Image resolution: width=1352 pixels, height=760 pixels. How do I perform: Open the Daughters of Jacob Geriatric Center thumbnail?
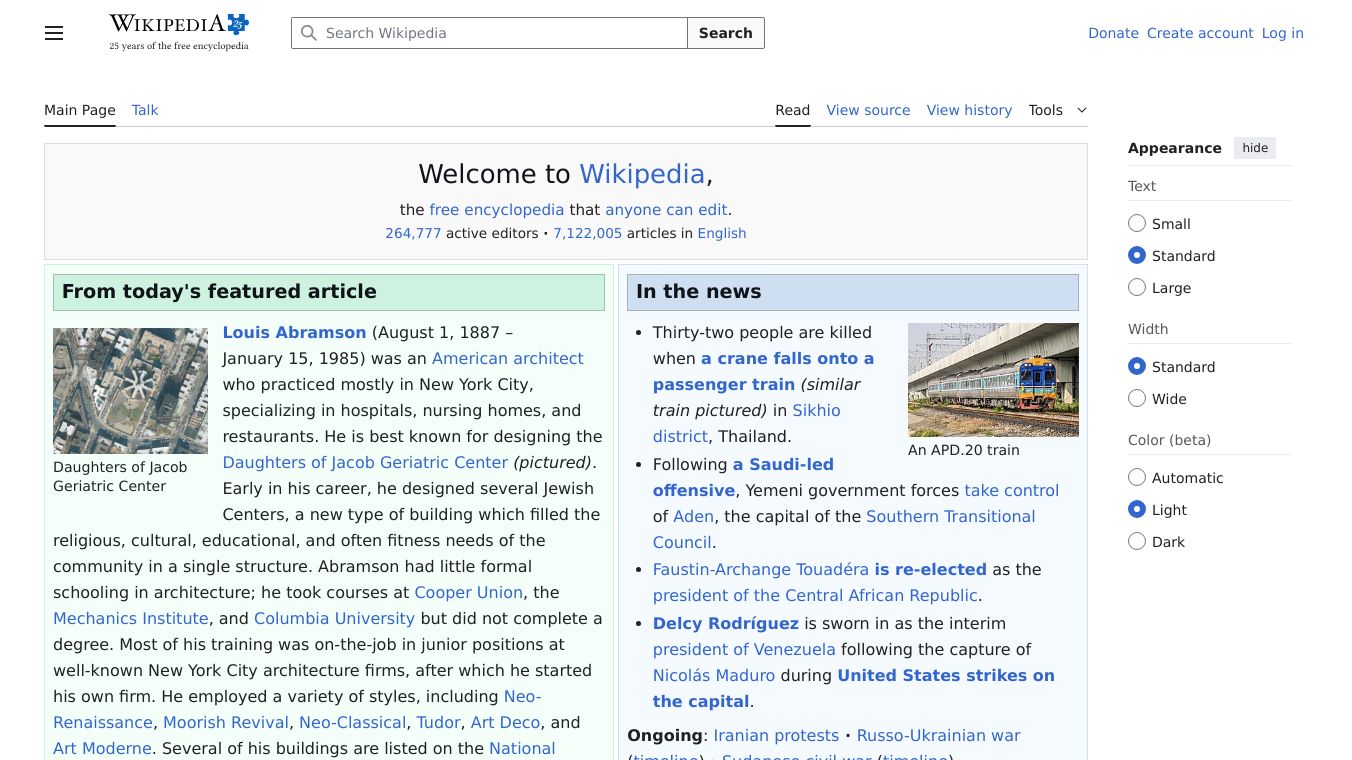pos(130,391)
